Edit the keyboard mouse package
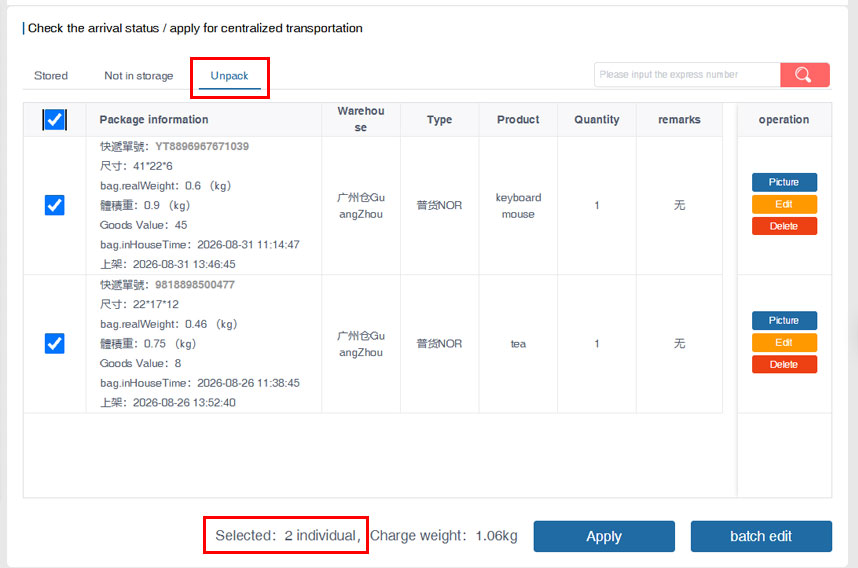 [x=784, y=204]
